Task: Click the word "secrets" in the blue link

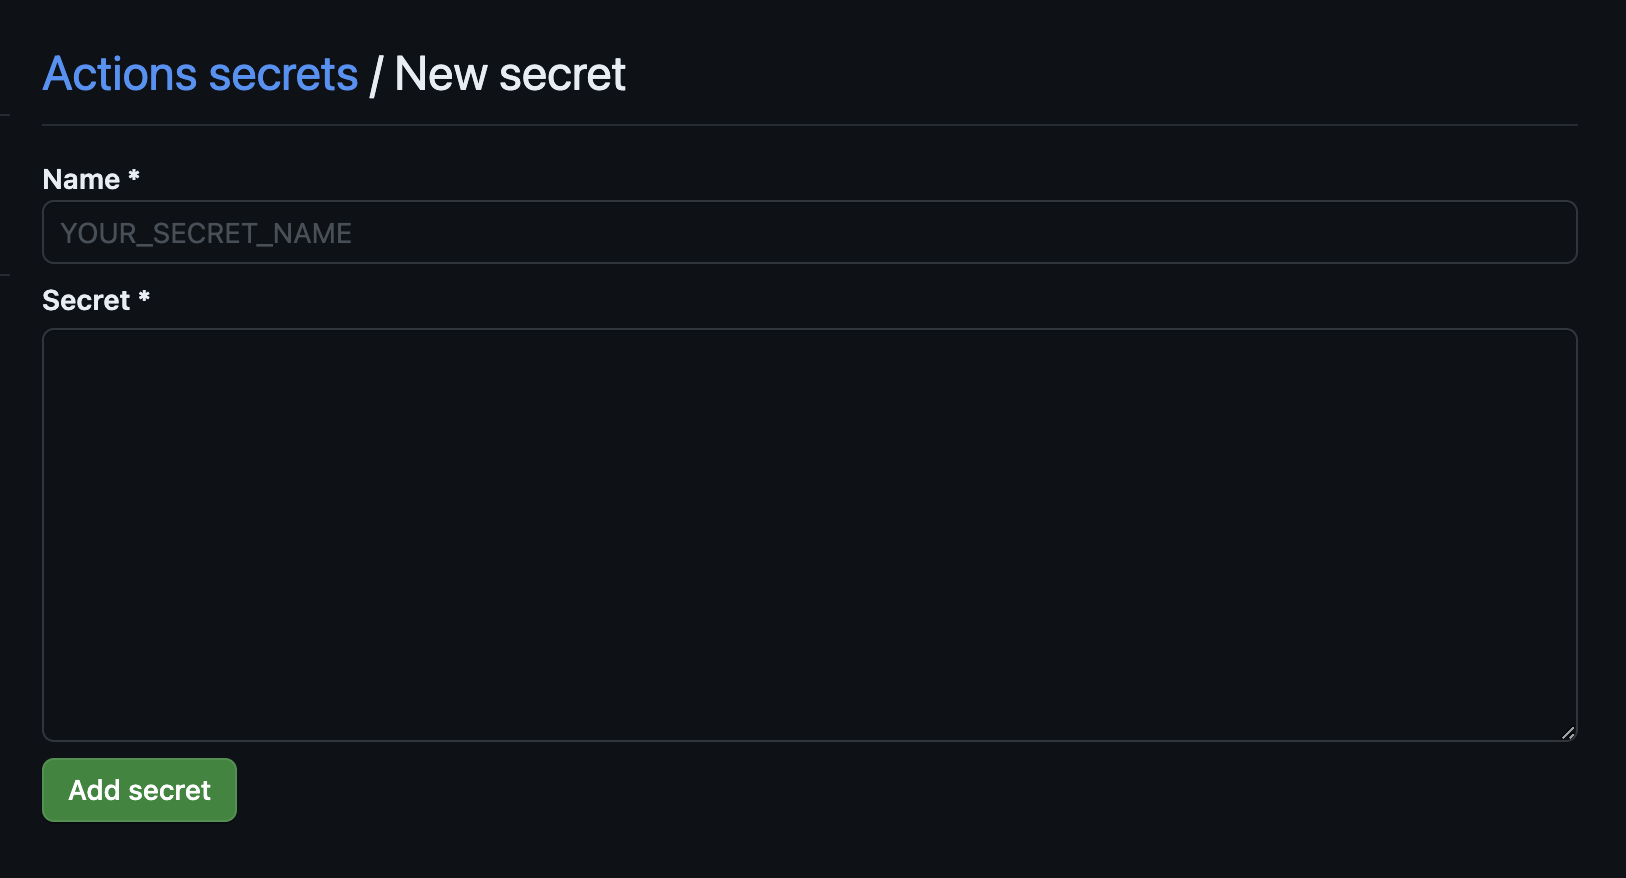Action: (x=283, y=74)
